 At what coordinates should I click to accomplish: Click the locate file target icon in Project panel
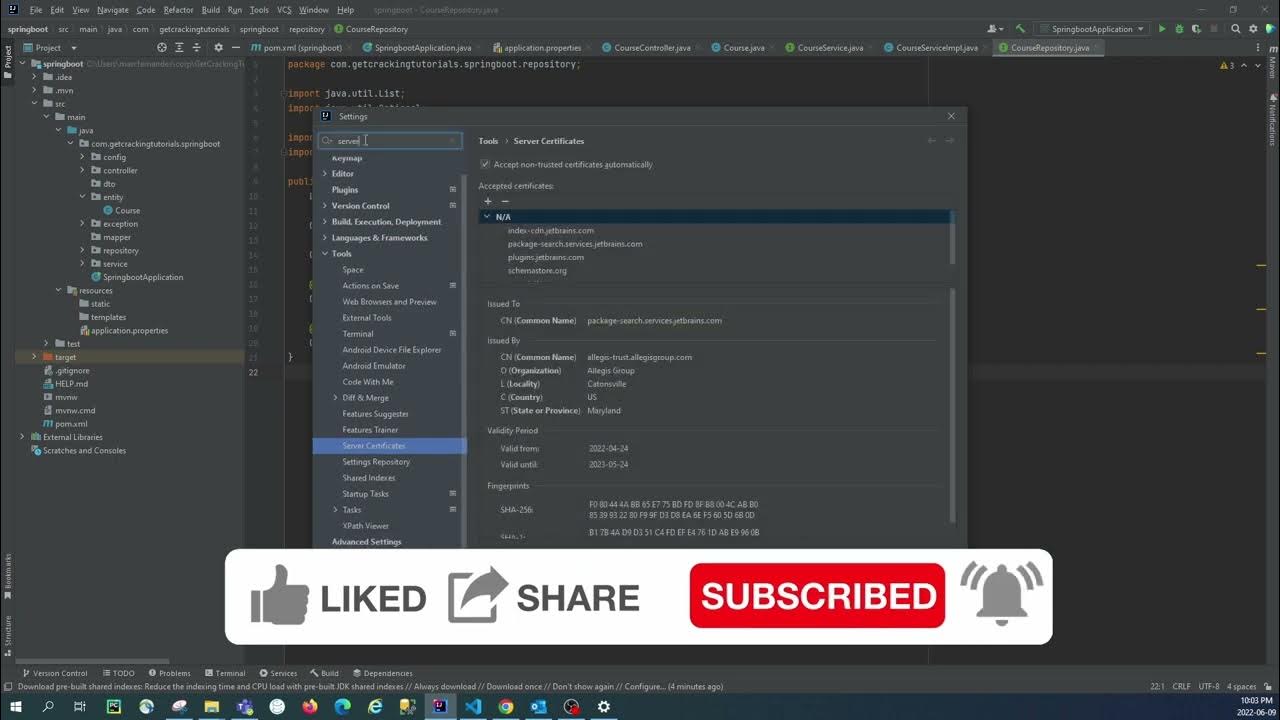click(162, 47)
